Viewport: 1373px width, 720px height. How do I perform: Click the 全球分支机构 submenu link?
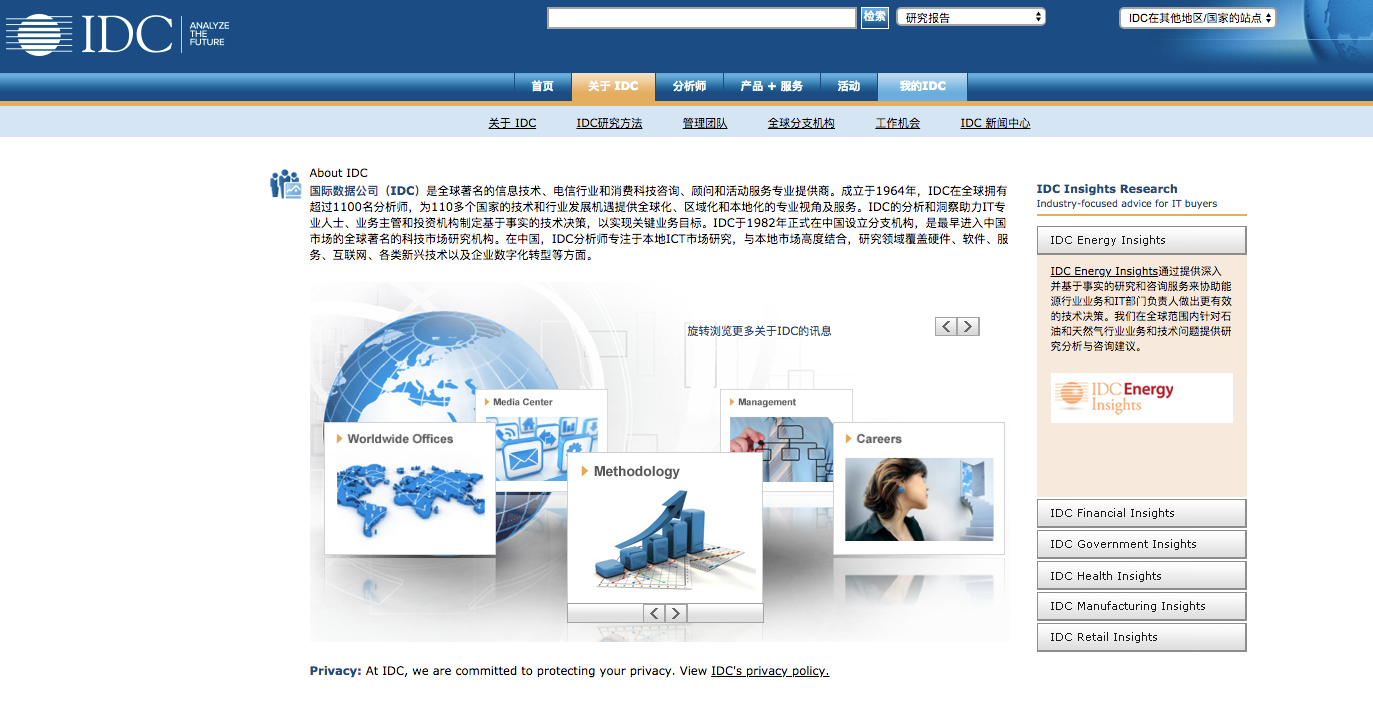801,123
